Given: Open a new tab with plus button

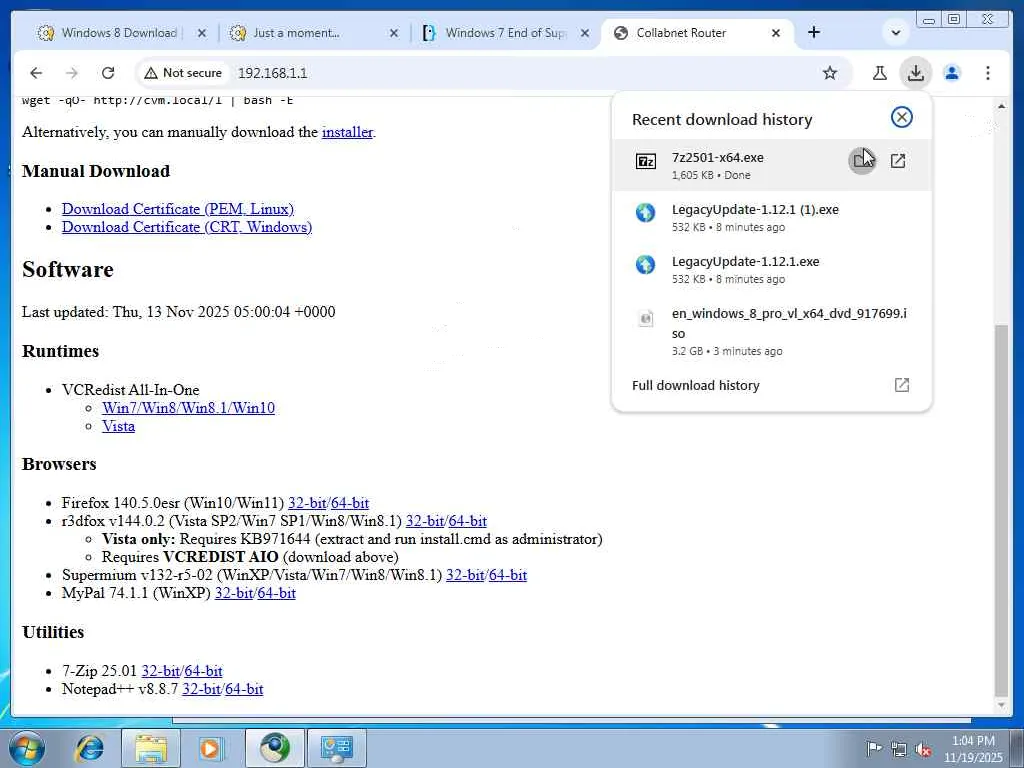Looking at the screenshot, I should click(814, 32).
